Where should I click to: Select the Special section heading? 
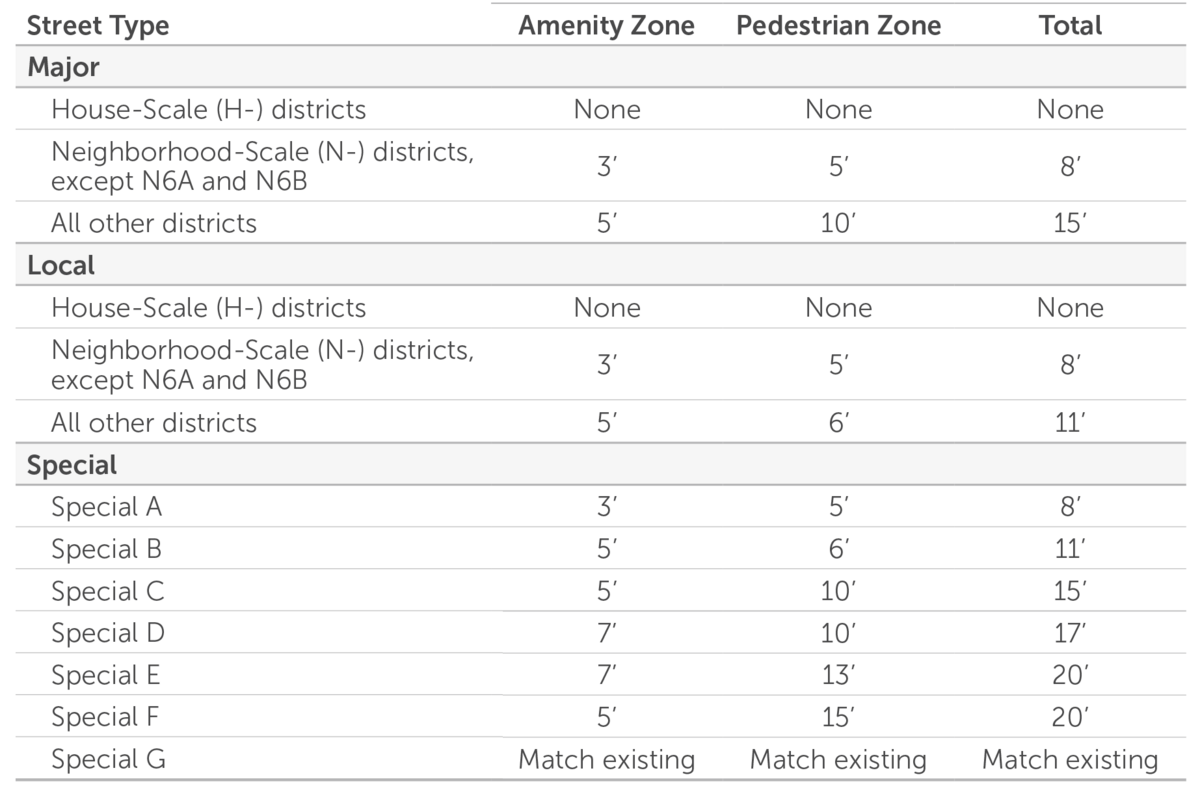(72, 465)
